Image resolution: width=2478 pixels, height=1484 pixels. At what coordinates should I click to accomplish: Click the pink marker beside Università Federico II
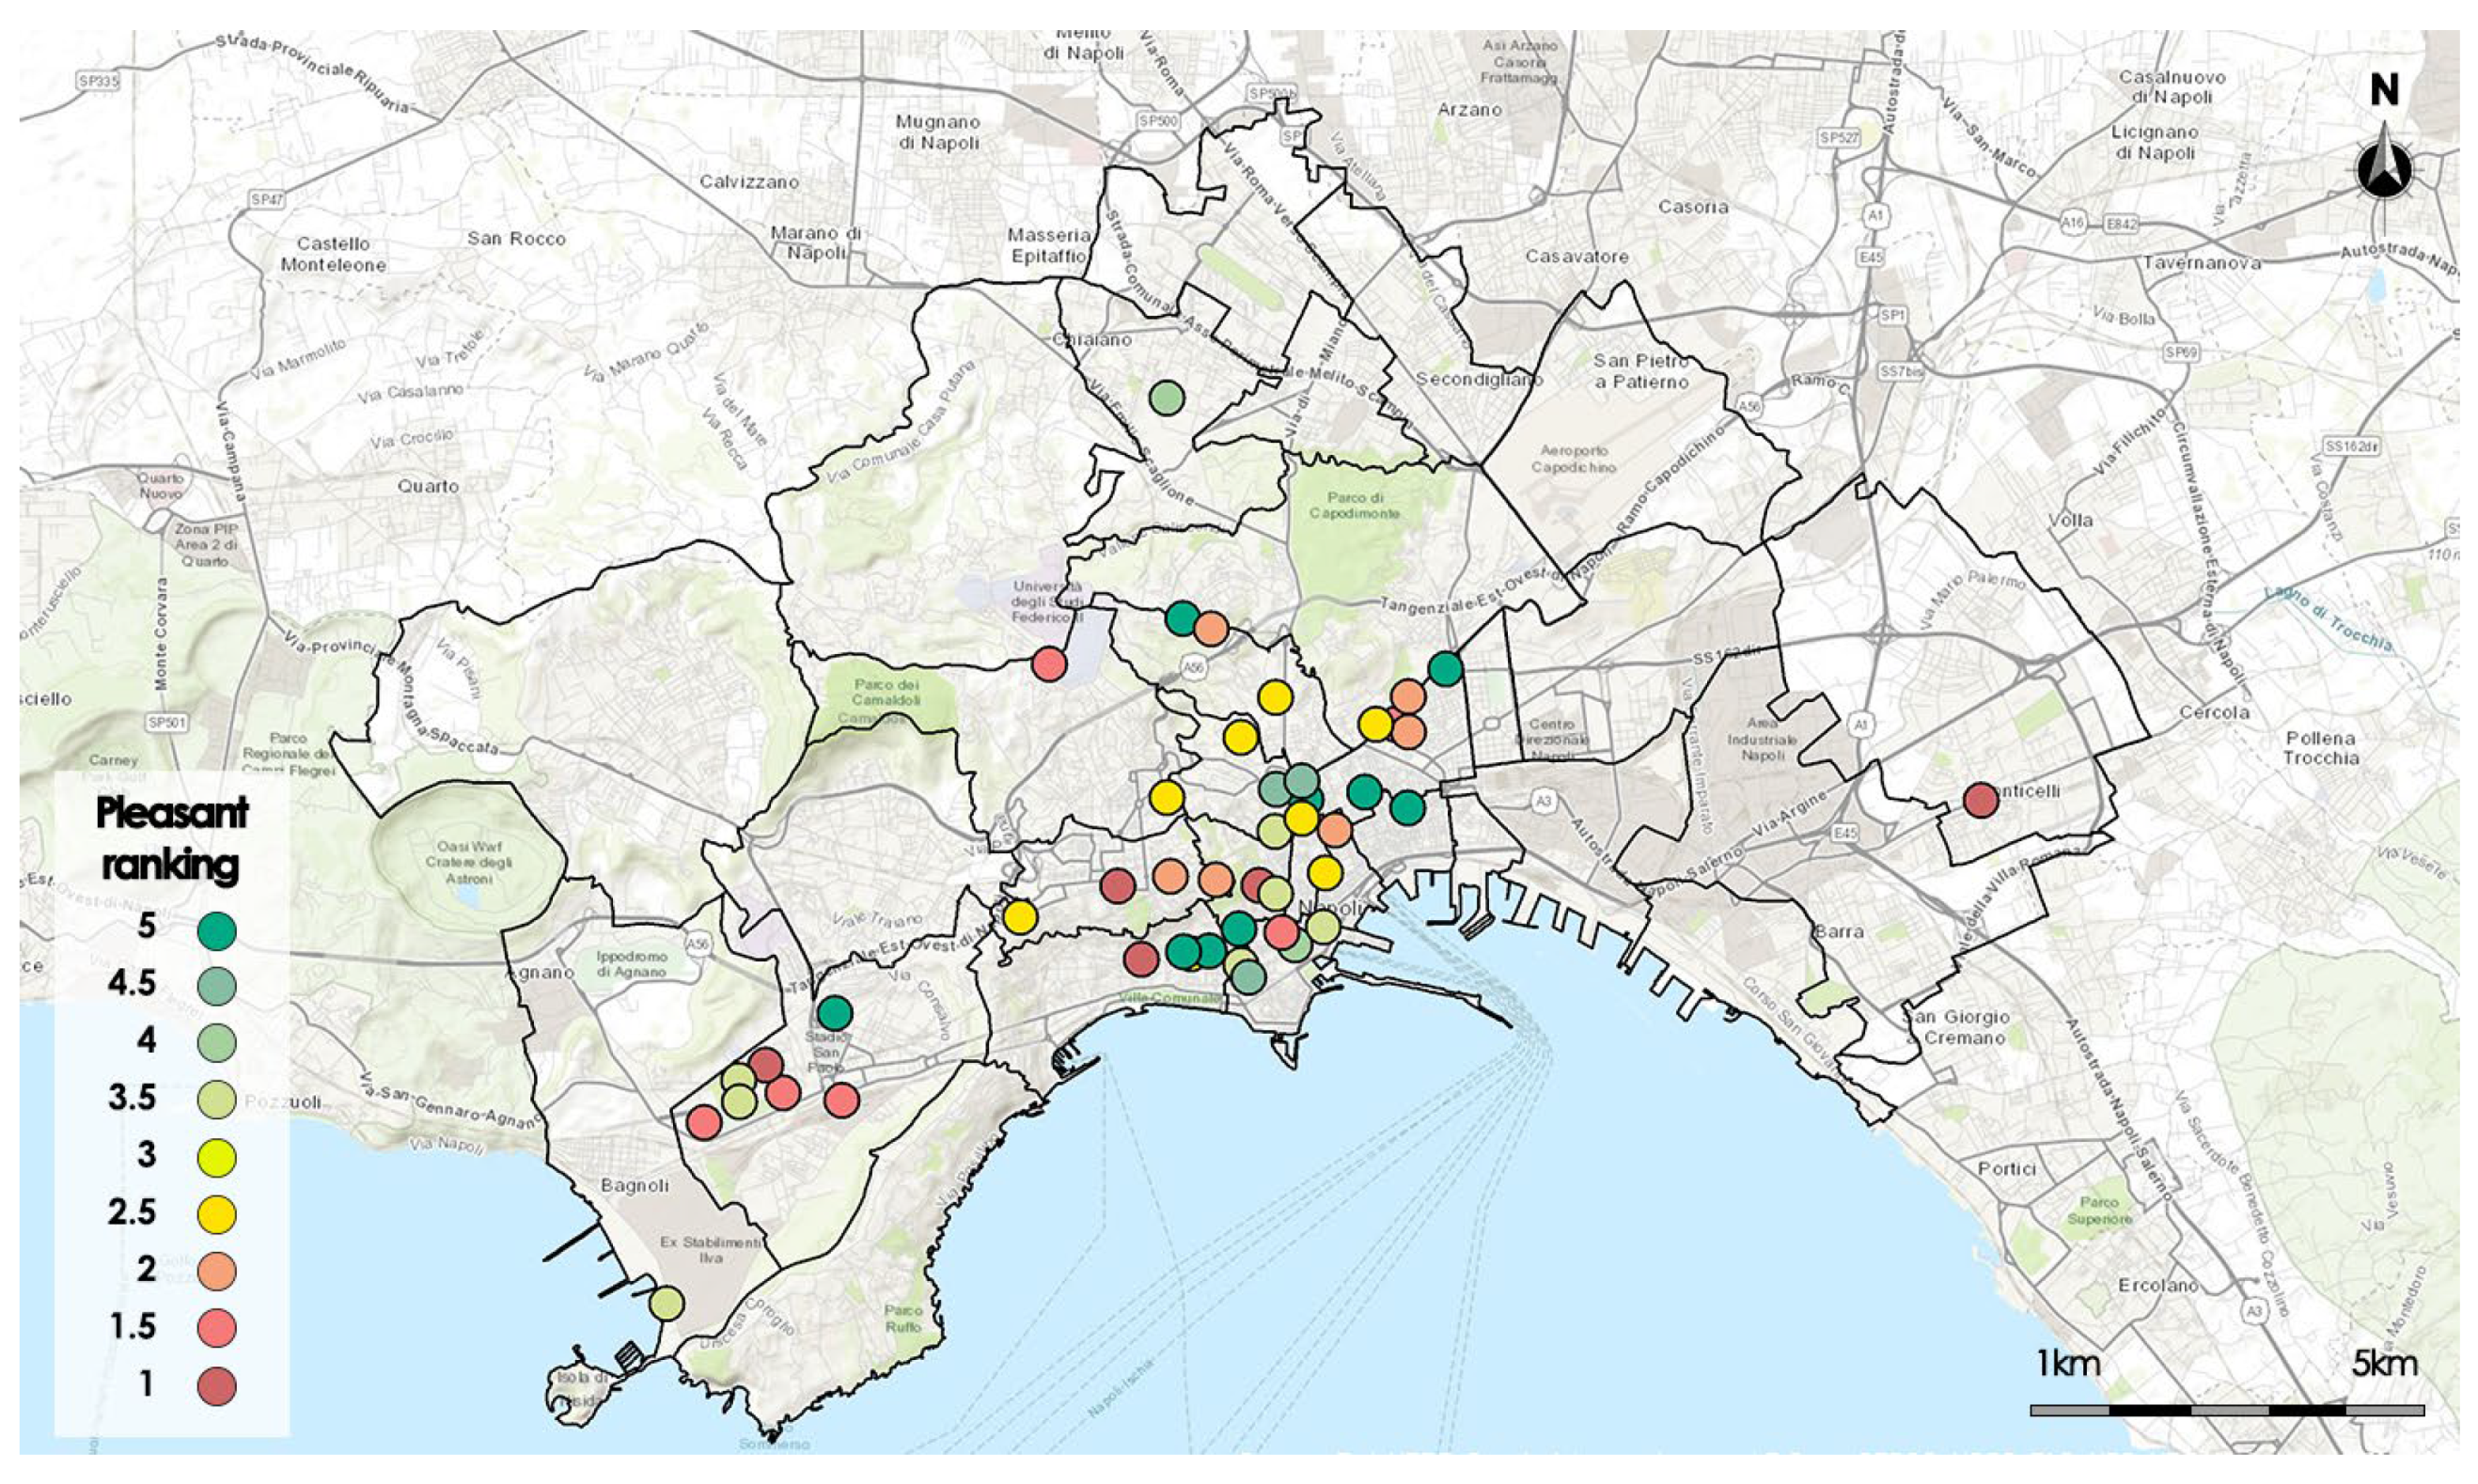1048,664
